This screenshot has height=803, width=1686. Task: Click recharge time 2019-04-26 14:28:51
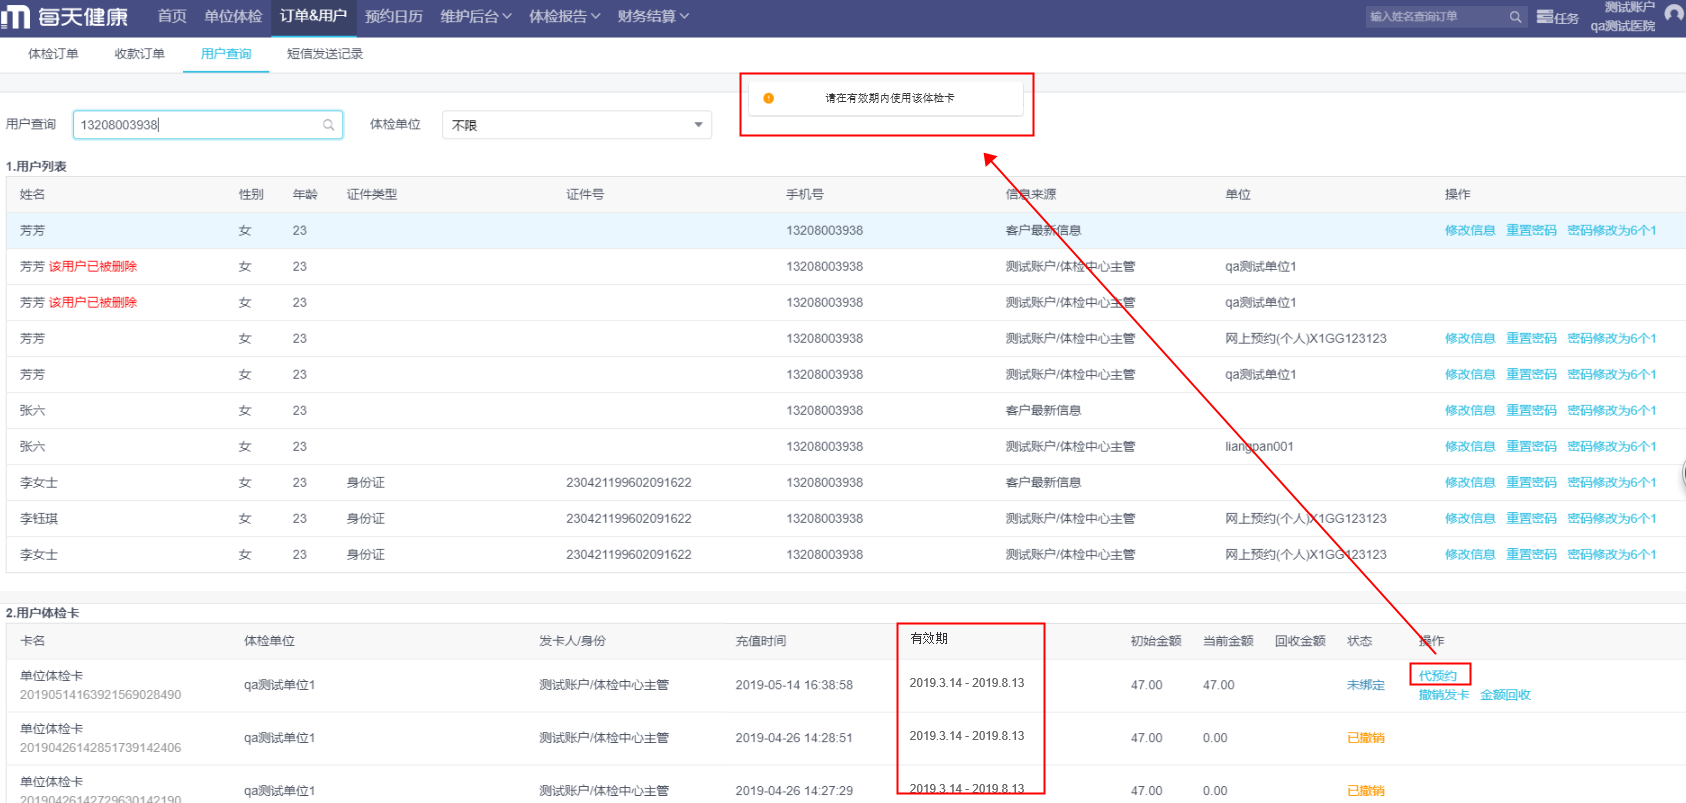pyautogui.click(x=794, y=738)
